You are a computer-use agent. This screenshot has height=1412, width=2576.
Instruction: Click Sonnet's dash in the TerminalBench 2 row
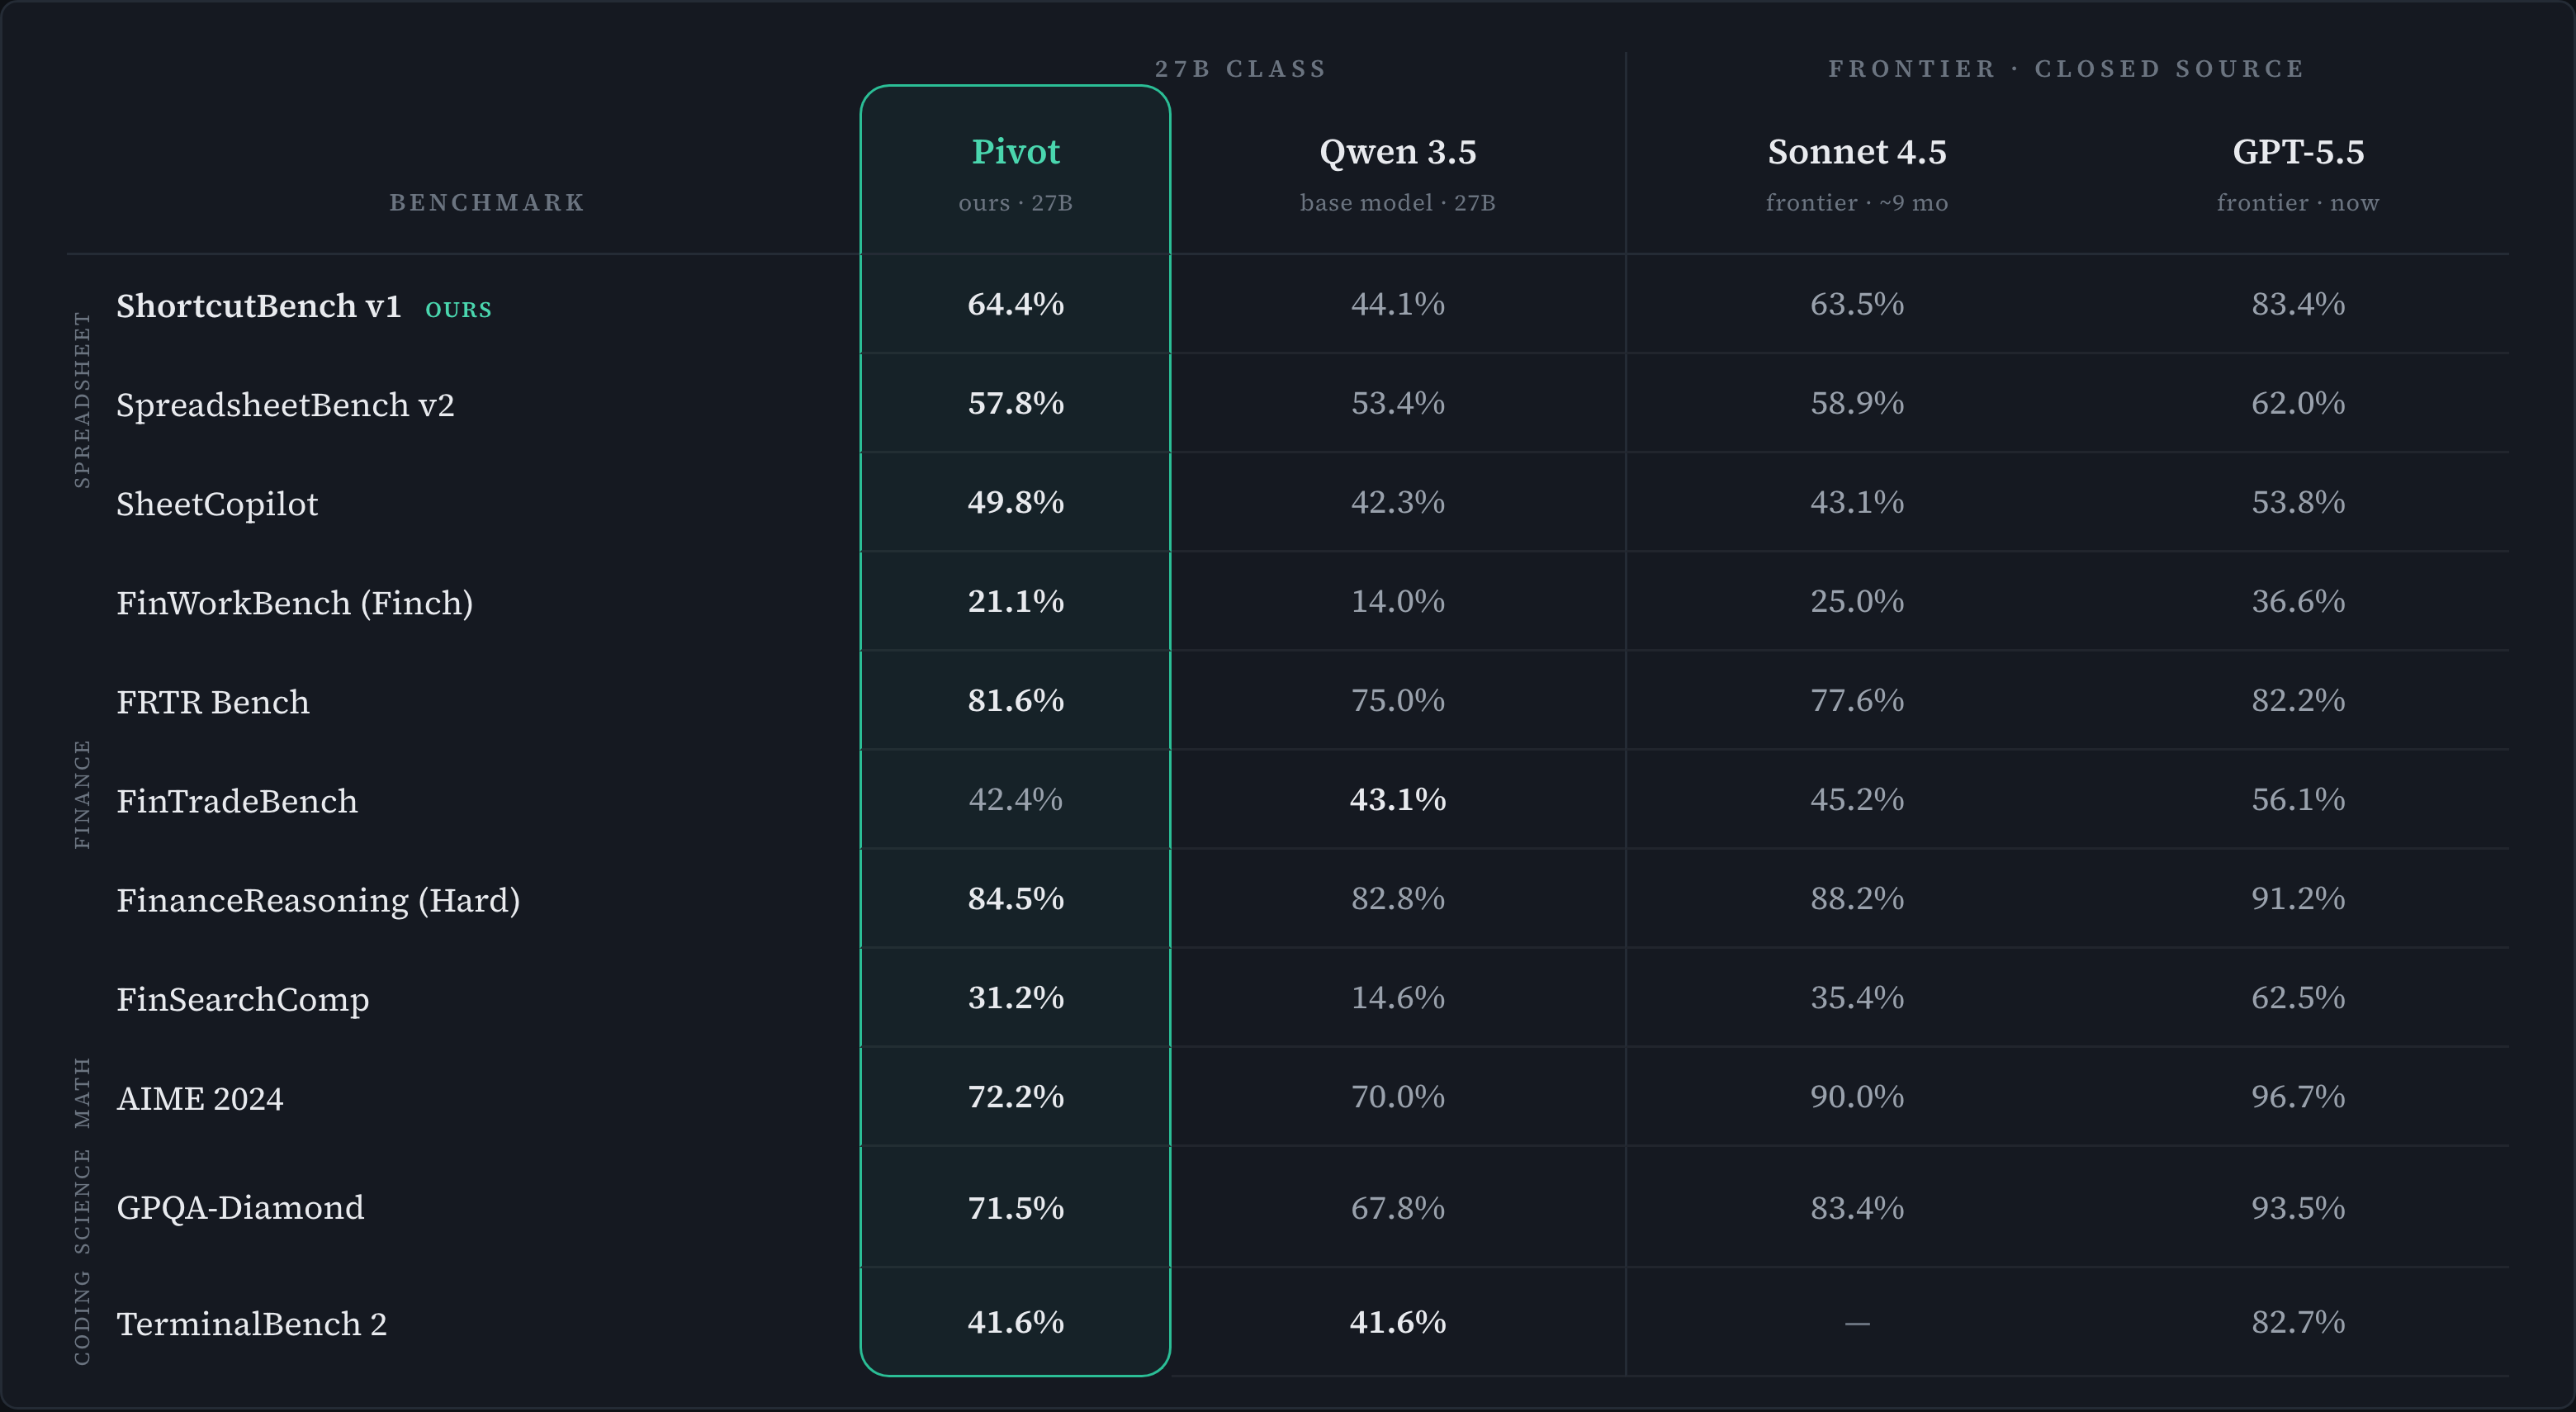pos(1857,1323)
